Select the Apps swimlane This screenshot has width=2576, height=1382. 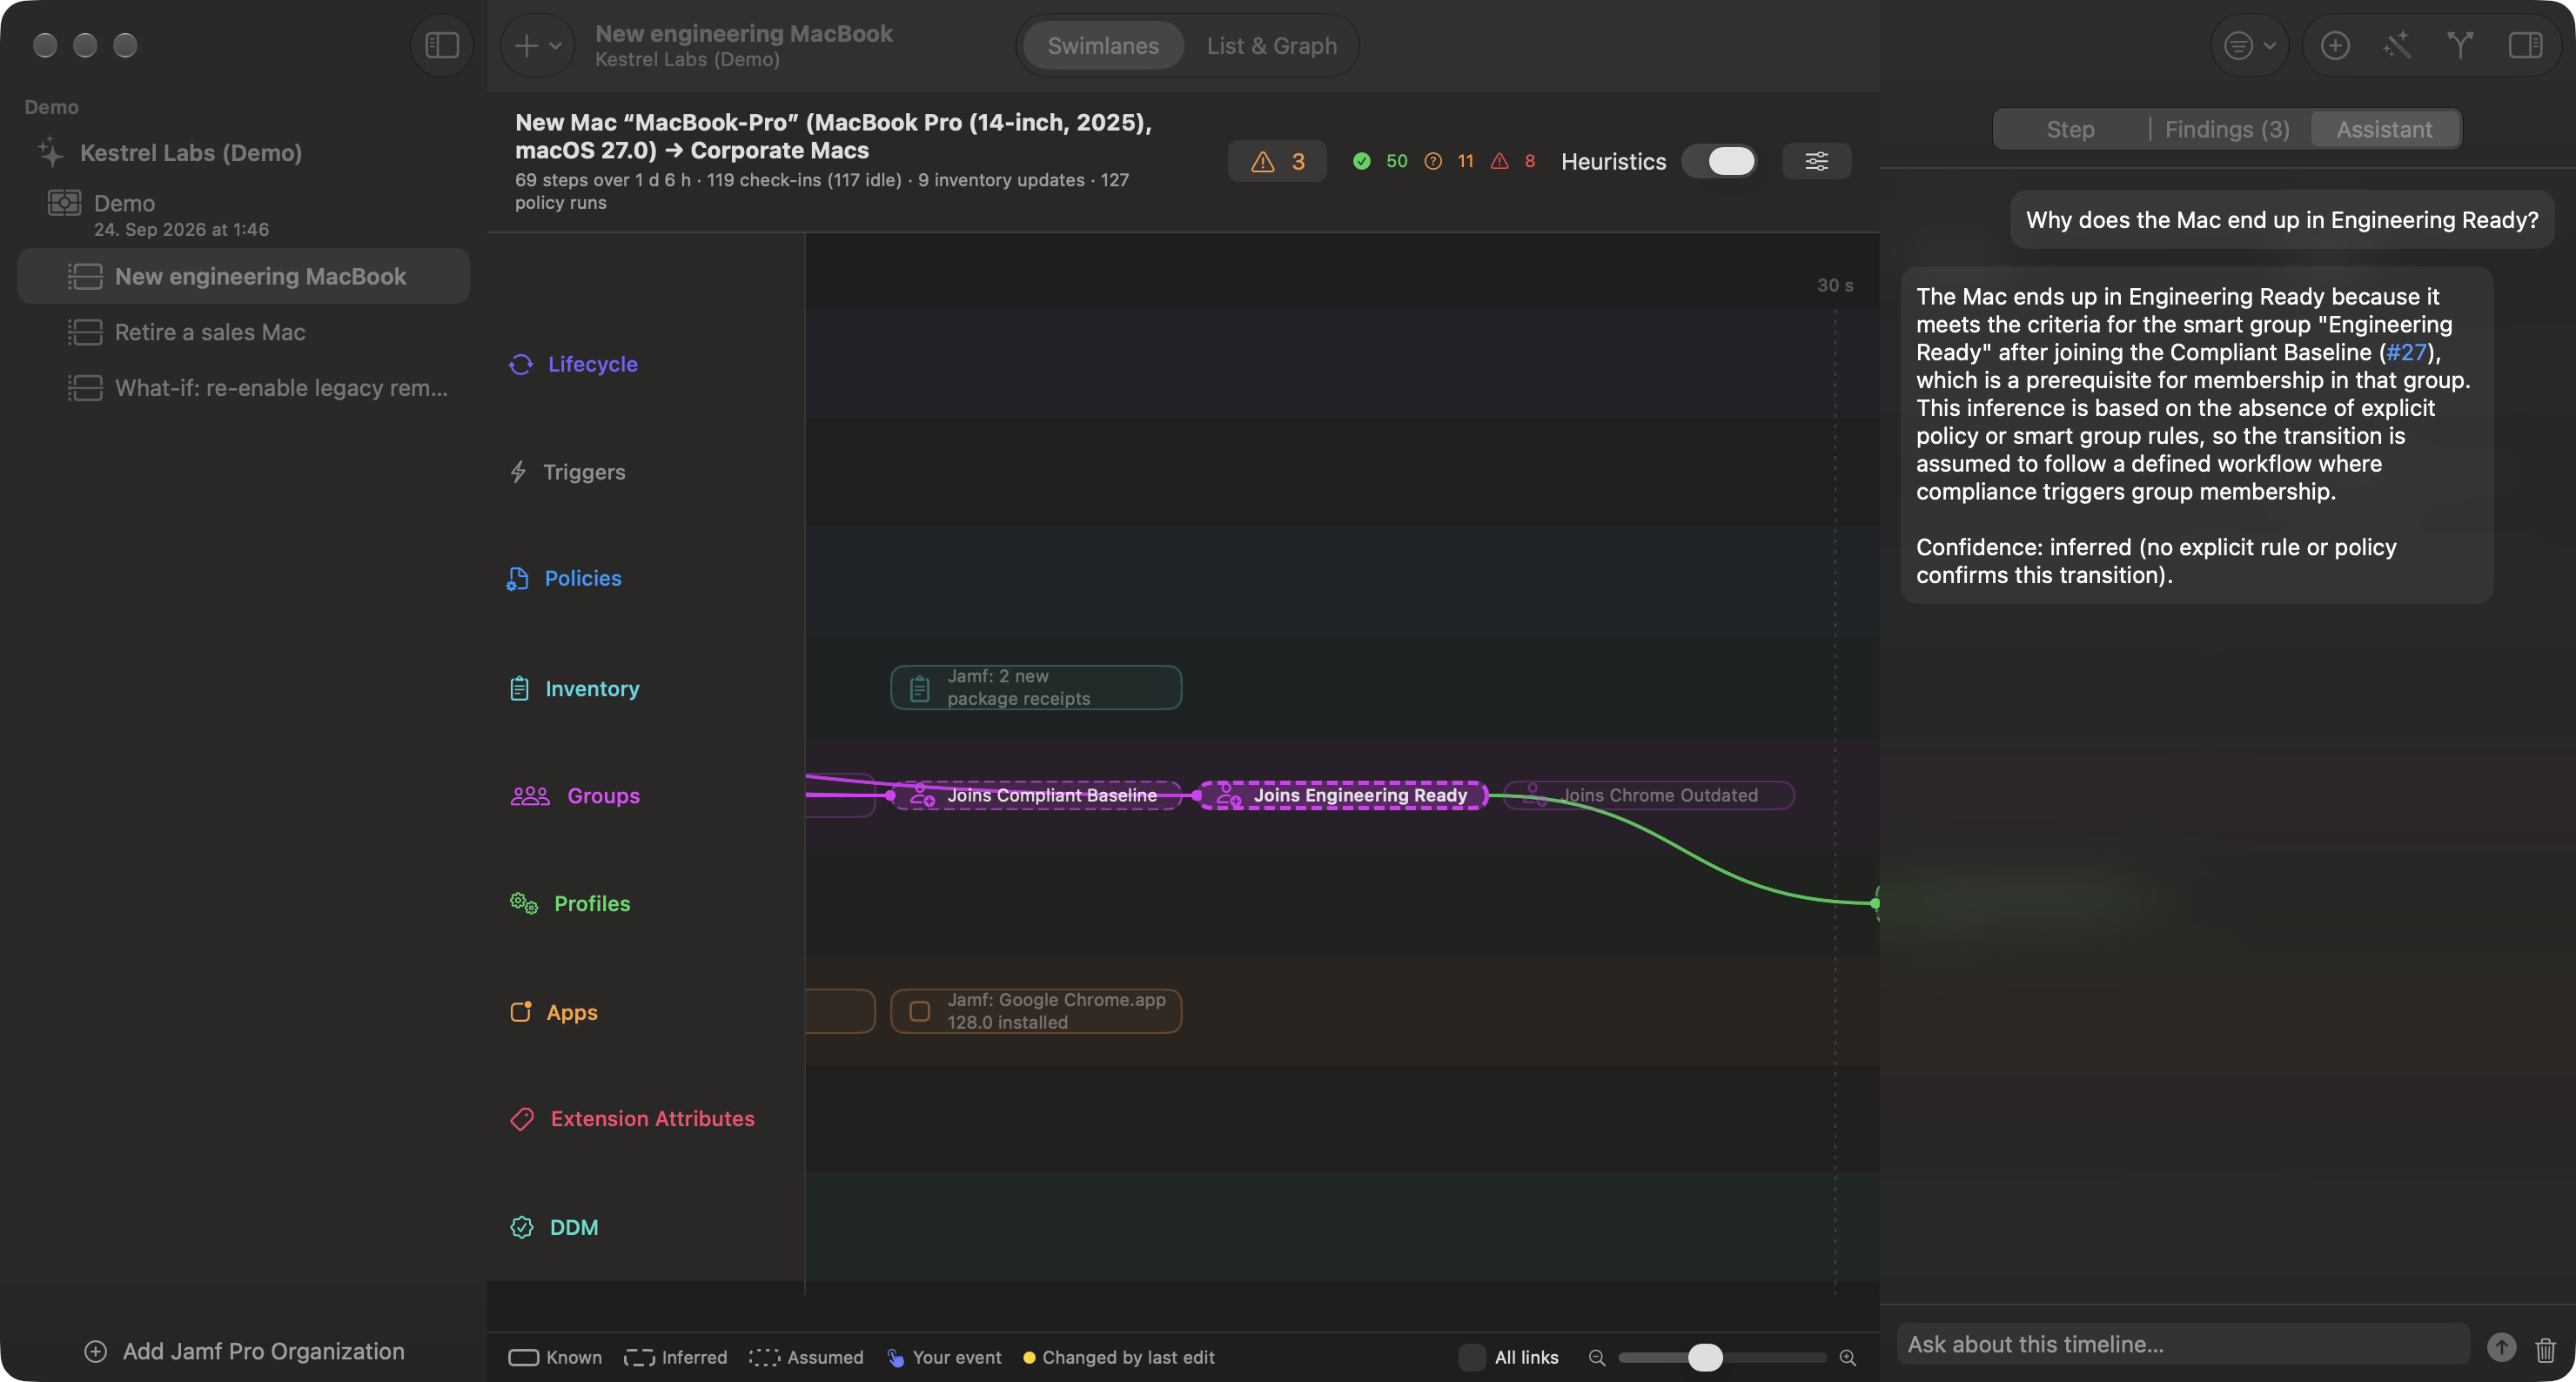click(553, 1012)
